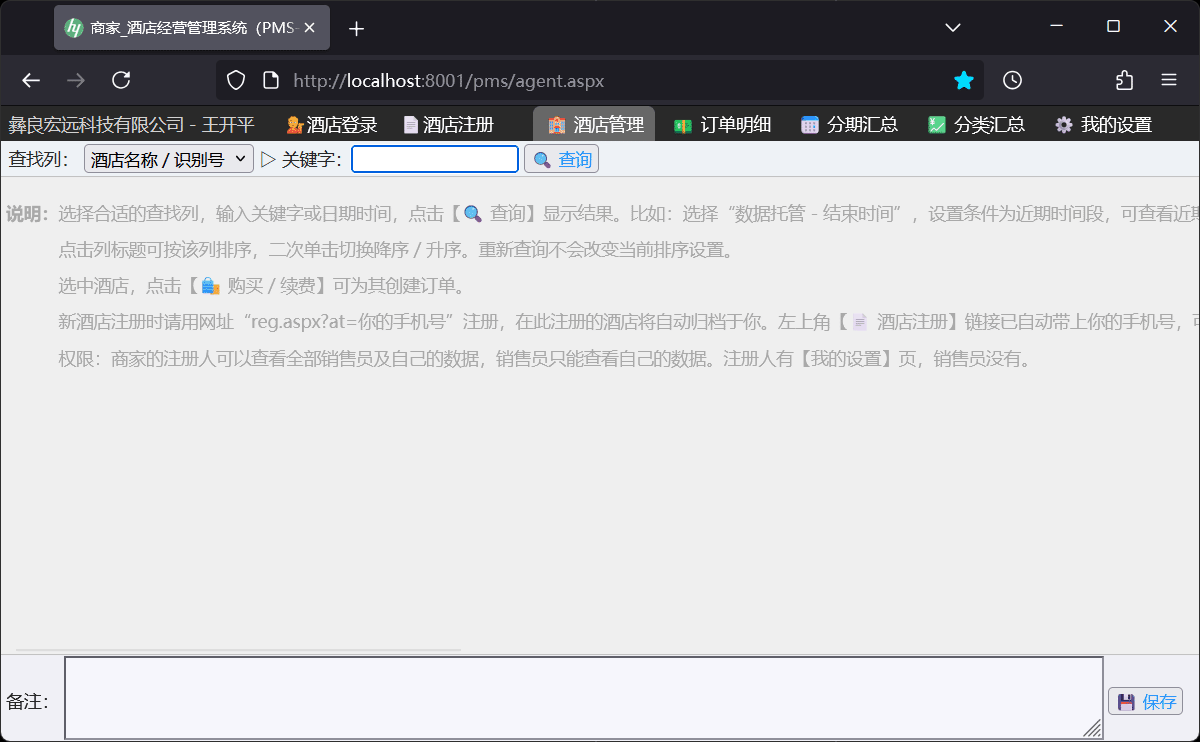Click the gear icon beside 我的设置
The height and width of the screenshot is (742, 1200).
1063,124
